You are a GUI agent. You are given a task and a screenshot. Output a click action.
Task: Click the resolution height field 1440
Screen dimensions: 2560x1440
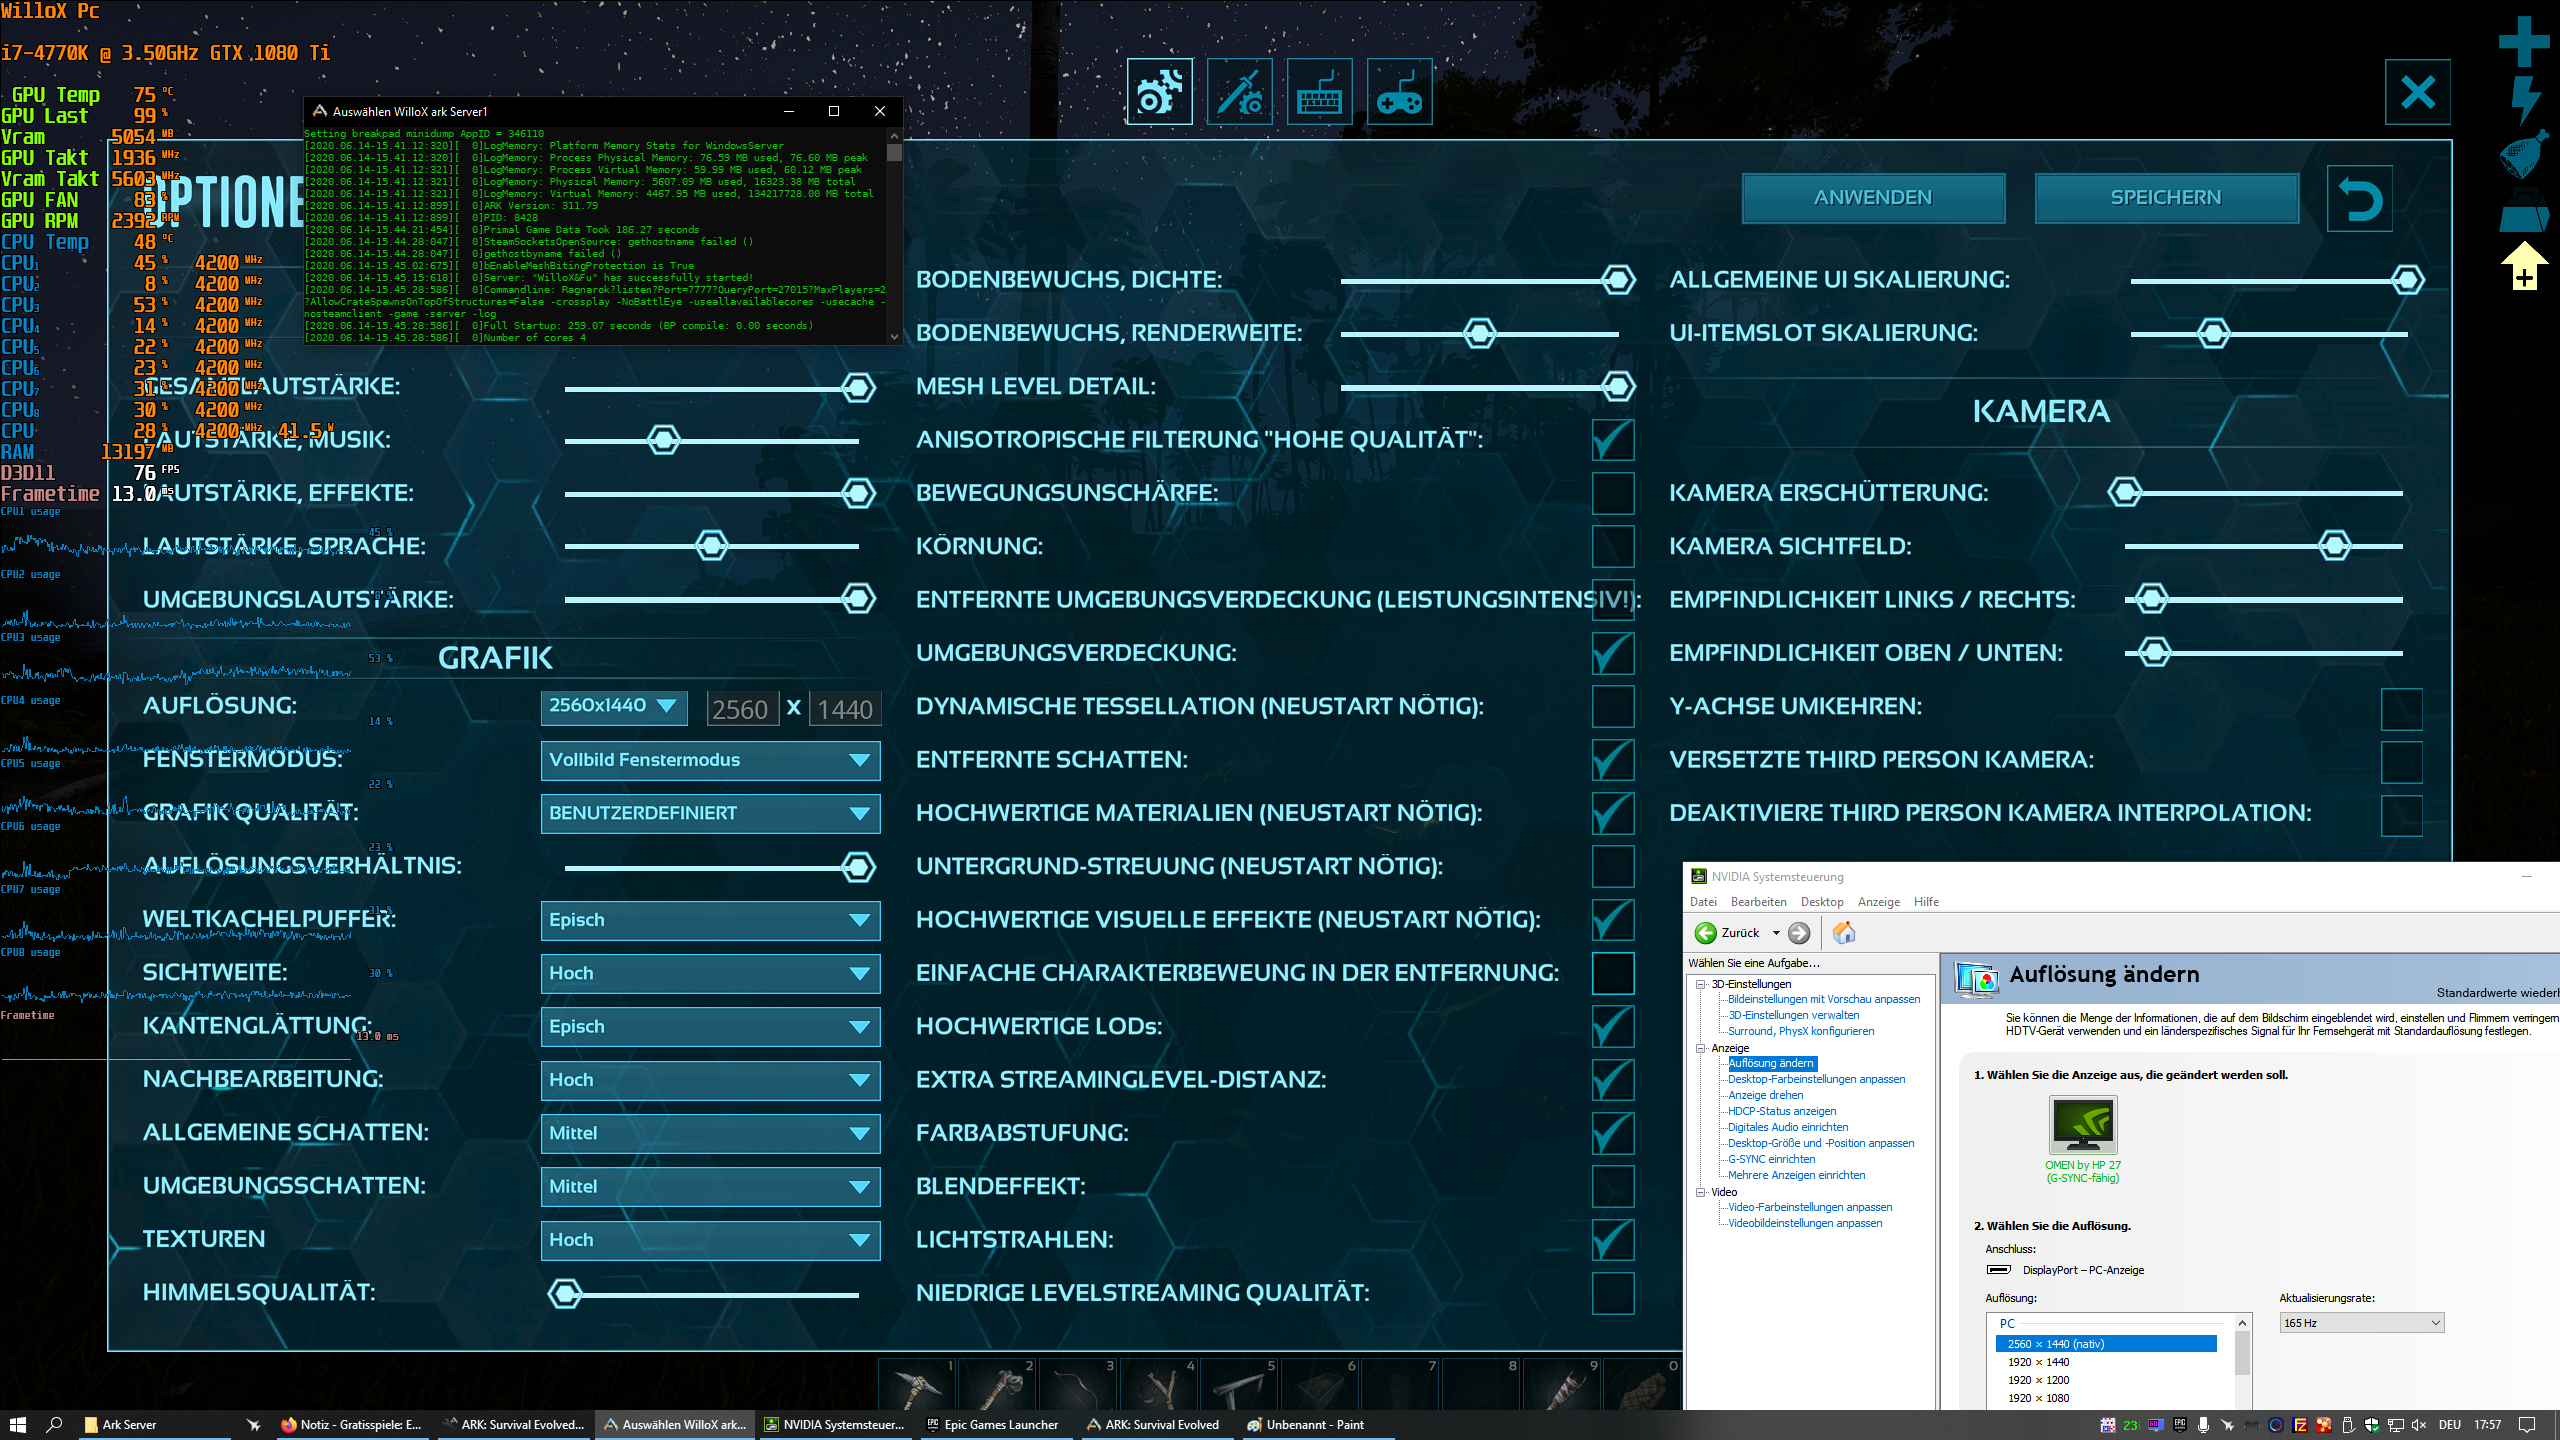(844, 708)
